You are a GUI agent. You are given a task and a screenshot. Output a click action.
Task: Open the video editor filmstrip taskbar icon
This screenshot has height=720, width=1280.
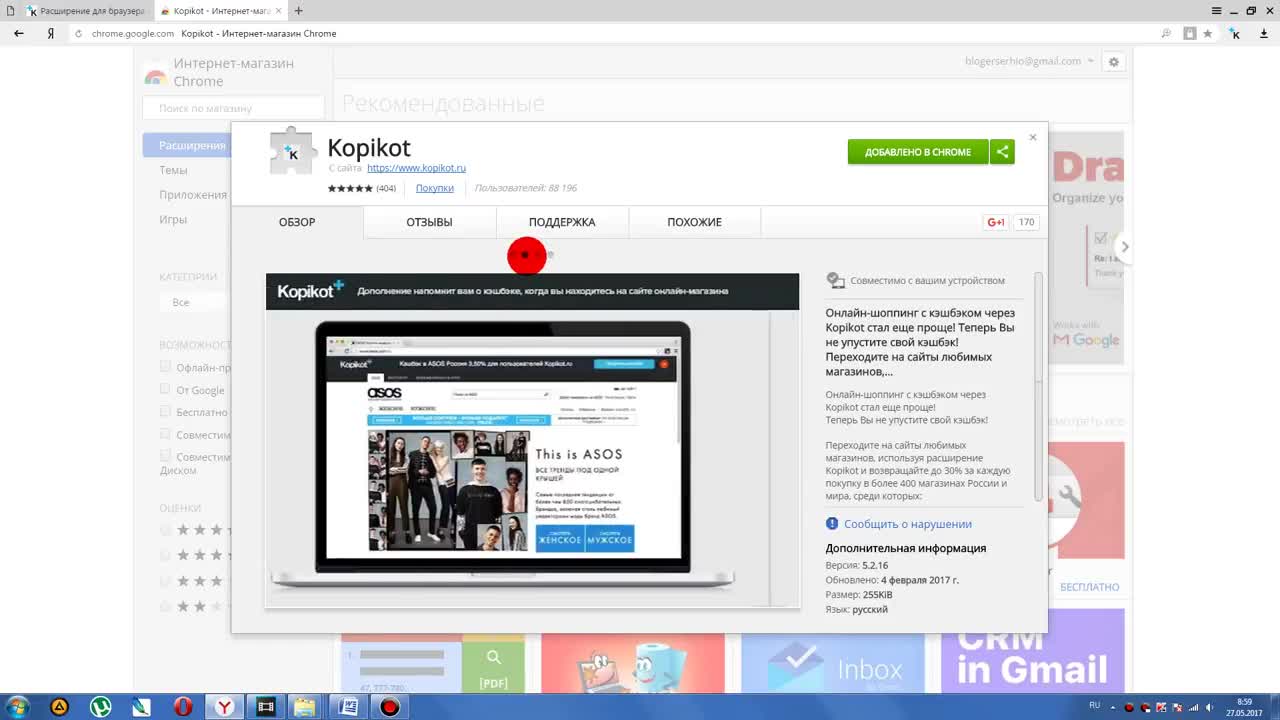[265, 707]
